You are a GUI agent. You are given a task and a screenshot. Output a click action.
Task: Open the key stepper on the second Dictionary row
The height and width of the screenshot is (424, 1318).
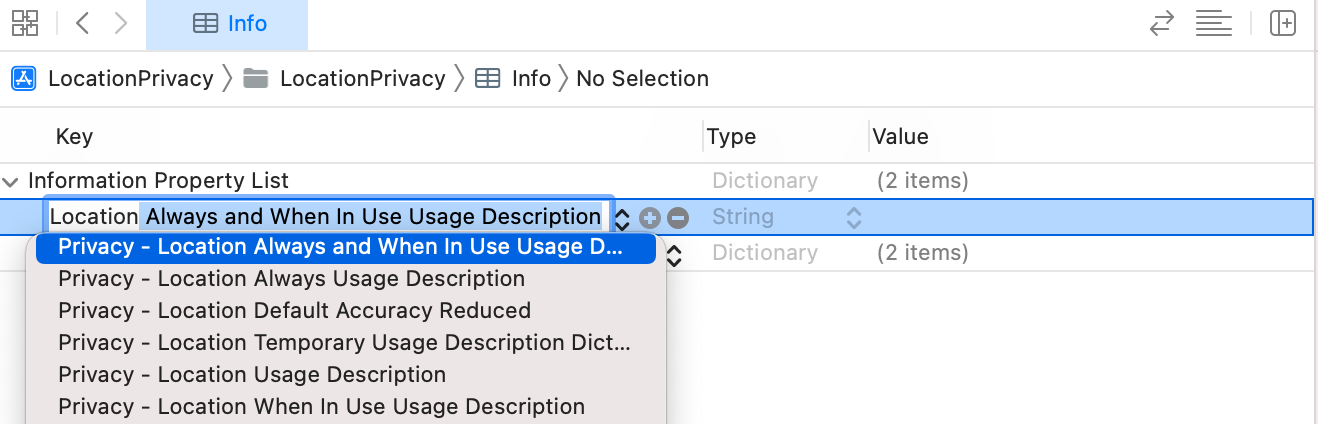674,254
